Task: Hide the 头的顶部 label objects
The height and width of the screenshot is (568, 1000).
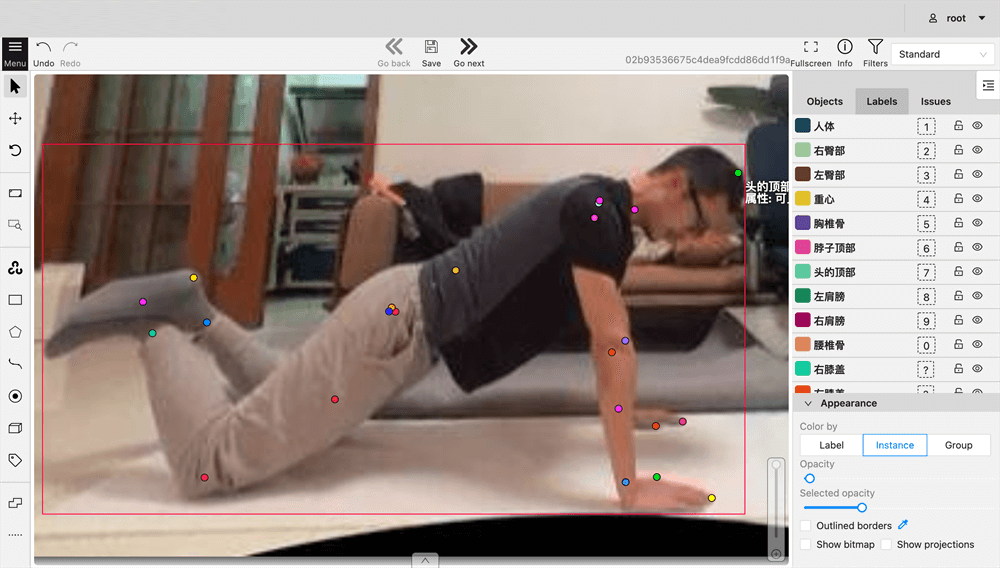Action: tap(977, 272)
